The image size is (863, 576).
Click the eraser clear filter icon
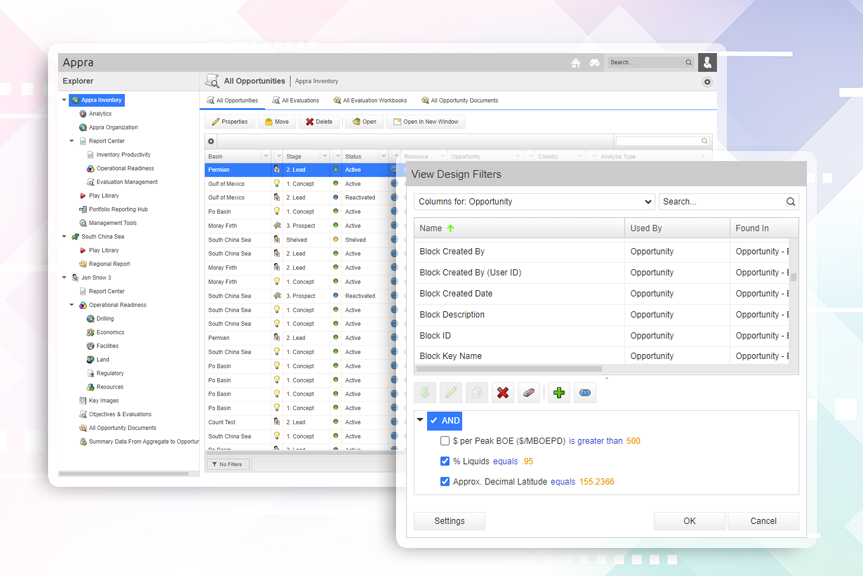click(x=528, y=393)
